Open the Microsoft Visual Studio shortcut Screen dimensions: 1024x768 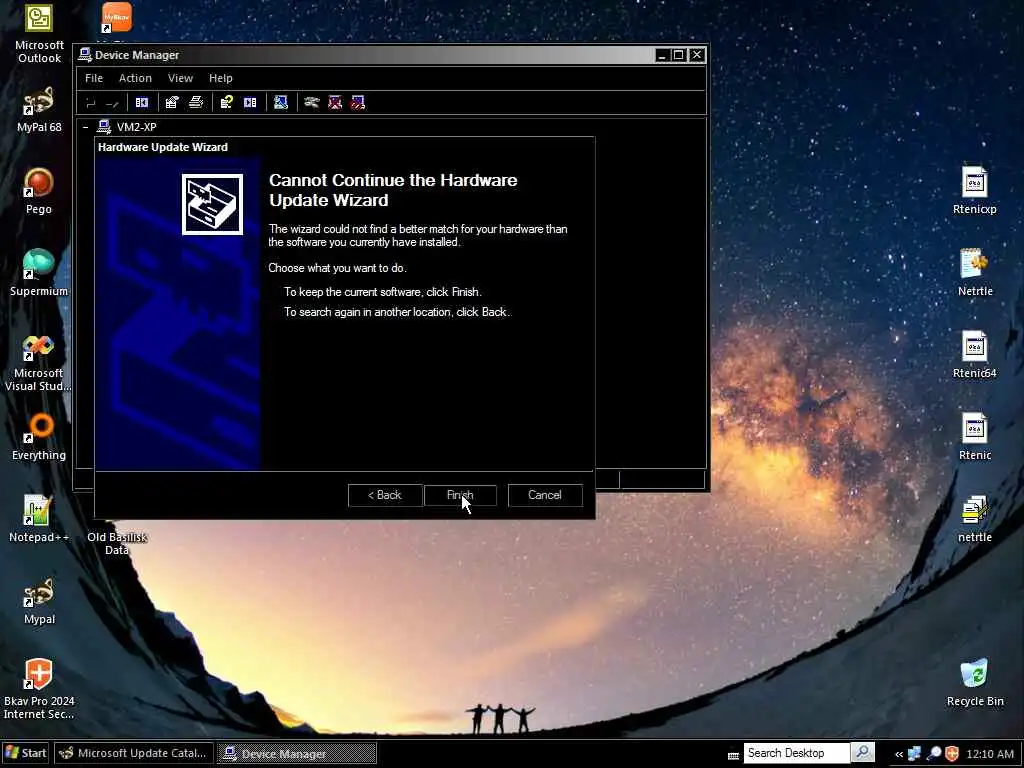(39, 362)
